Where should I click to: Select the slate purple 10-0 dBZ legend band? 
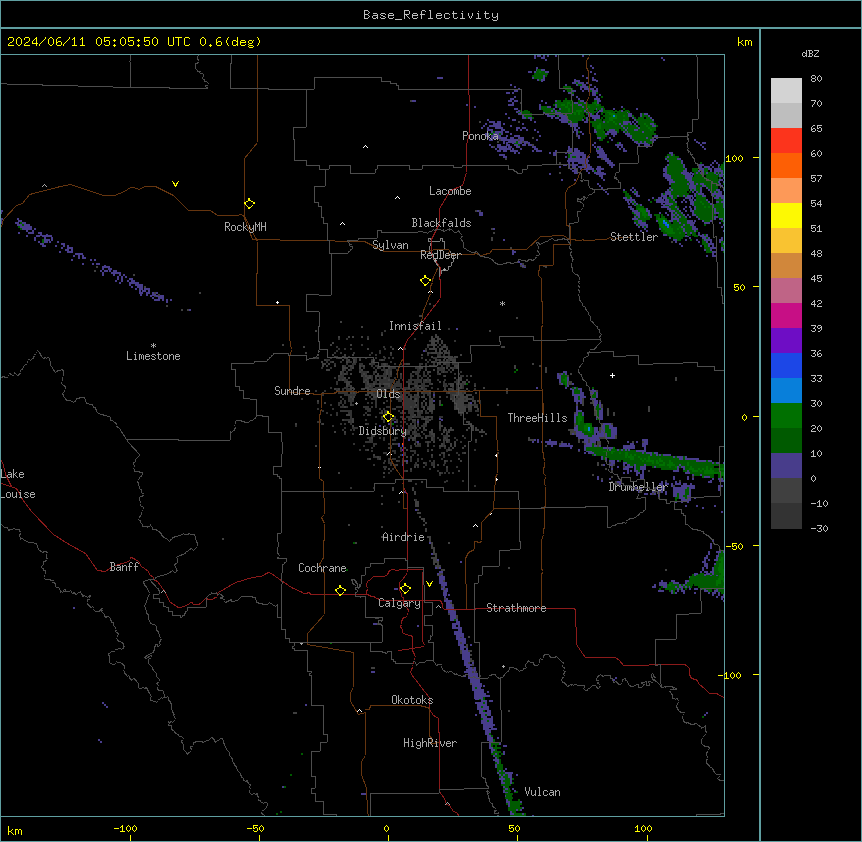pos(786,466)
